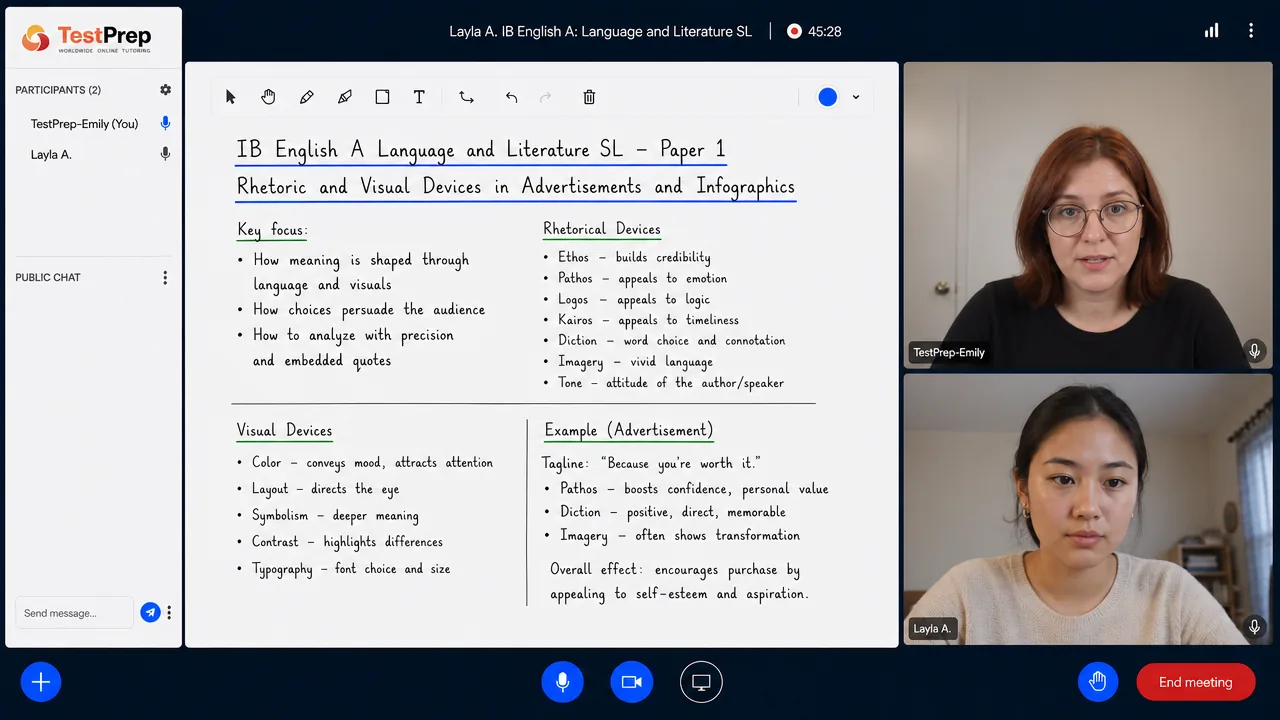This screenshot has width=1280, height=720.
Task: Click the PUBLIC CHAT header
Action: [x=48, y=277]
